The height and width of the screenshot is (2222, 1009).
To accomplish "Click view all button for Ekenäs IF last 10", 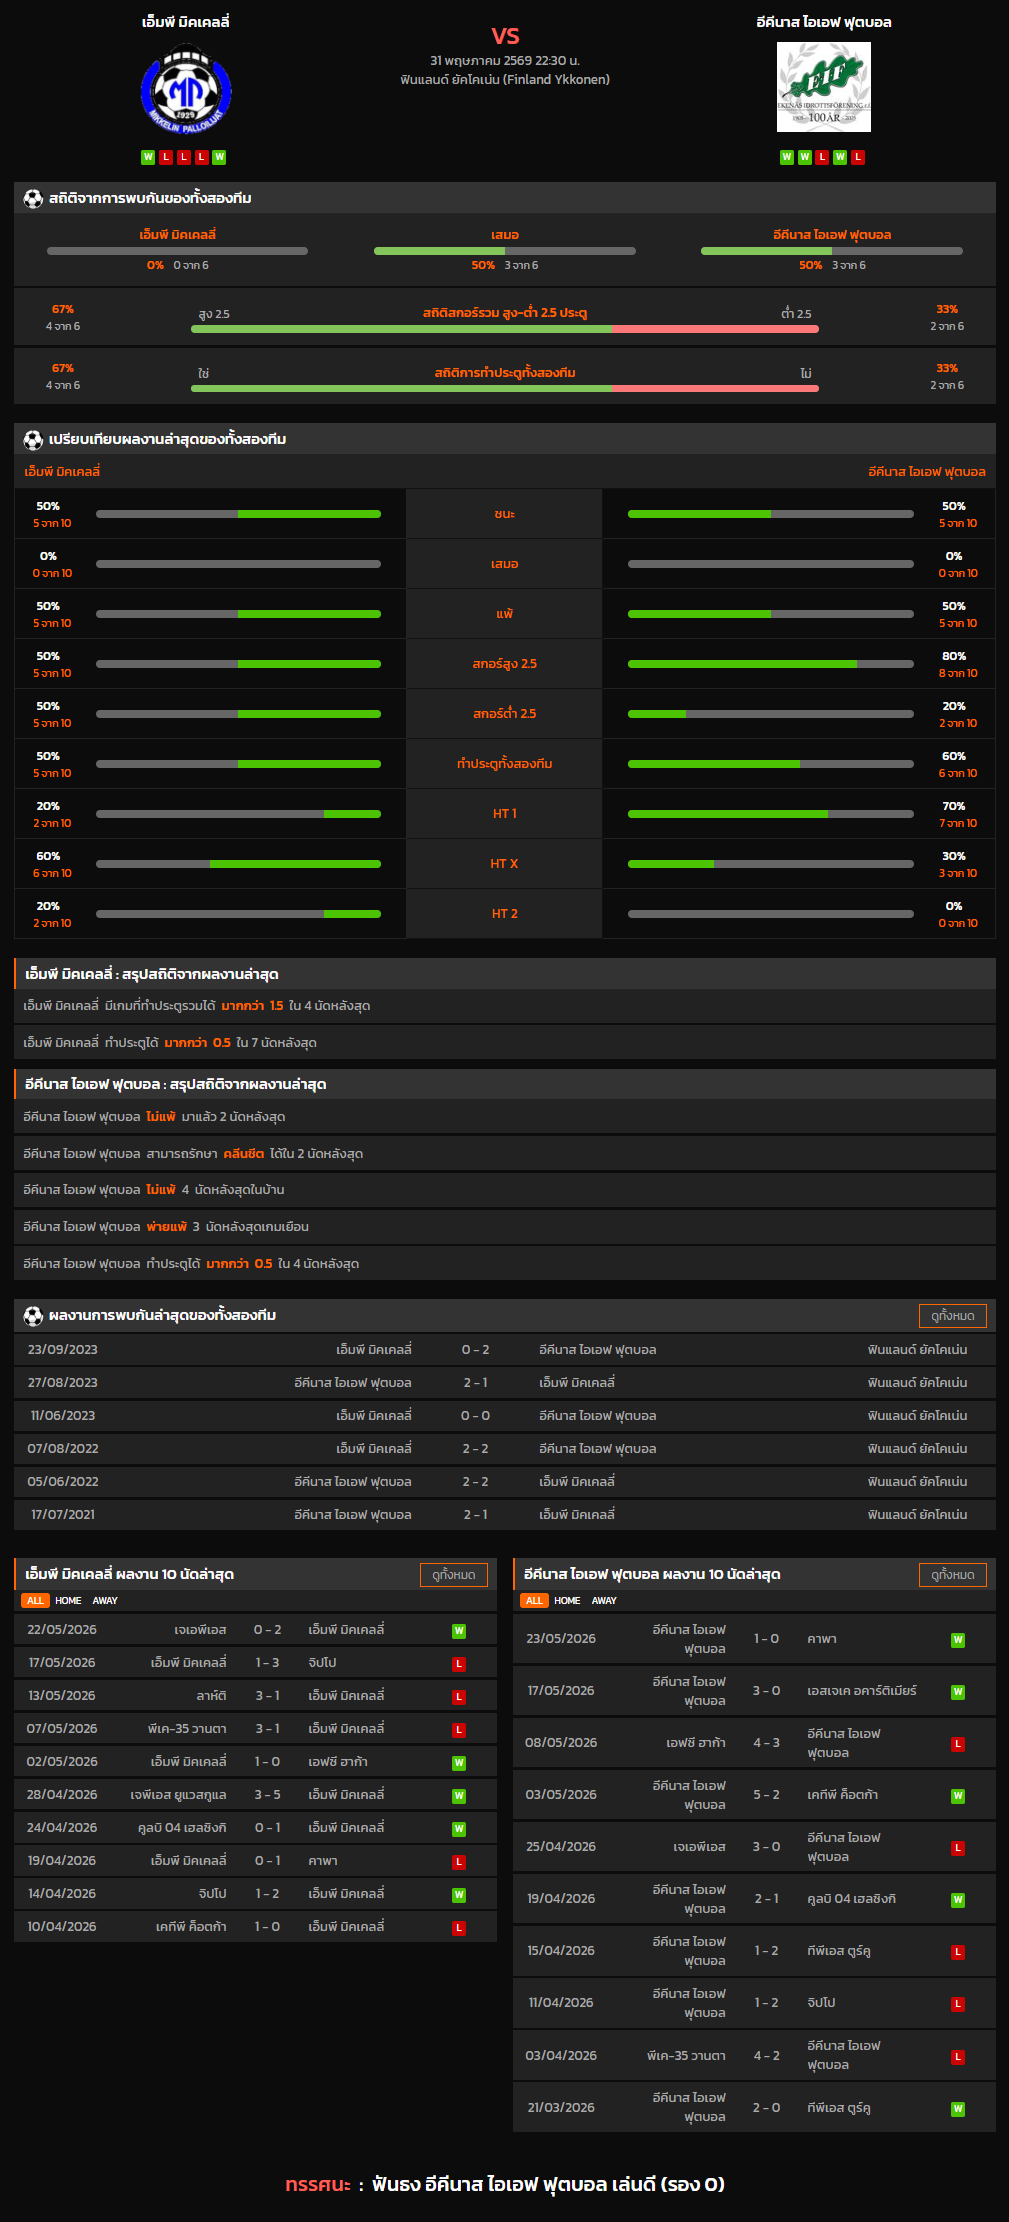I will pyautogui.click(x=953, y=1575).
